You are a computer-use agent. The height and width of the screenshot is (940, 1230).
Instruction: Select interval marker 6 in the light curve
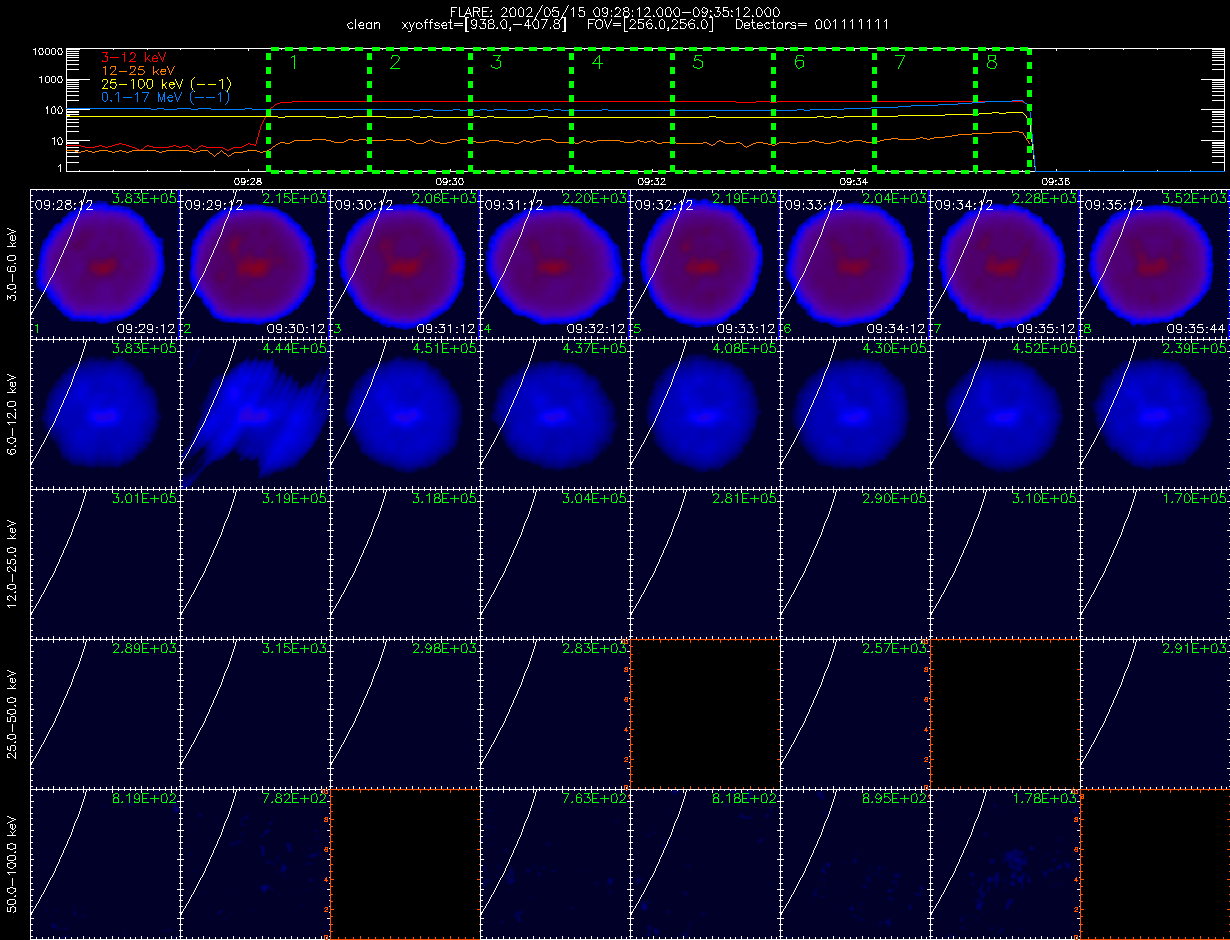click(x=799, y=63)
